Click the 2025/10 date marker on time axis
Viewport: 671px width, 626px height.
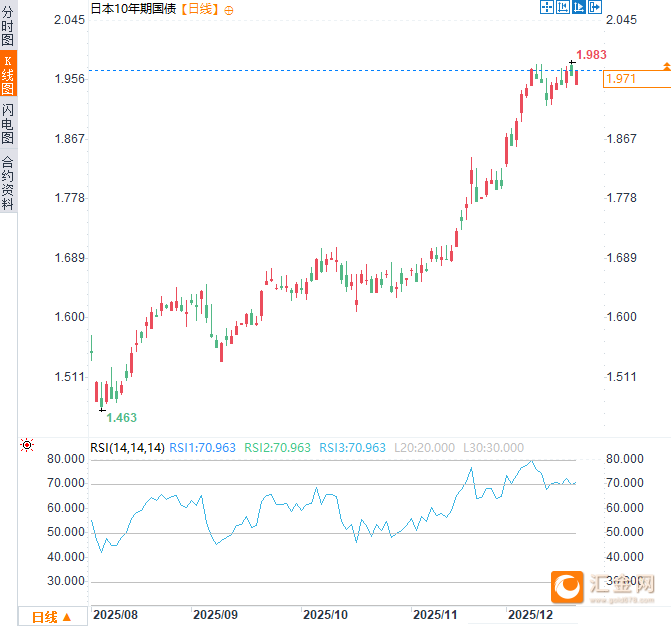point(323,614)
